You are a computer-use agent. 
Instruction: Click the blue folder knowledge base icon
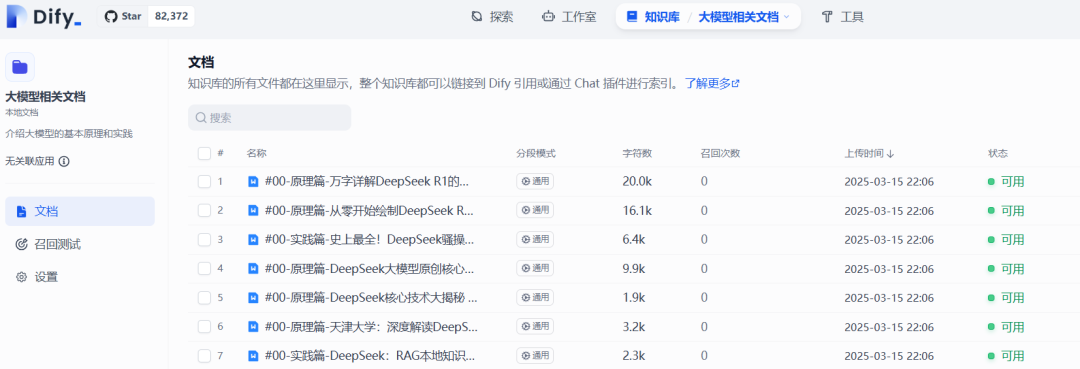pyautogui.click(x=20, y=67)
